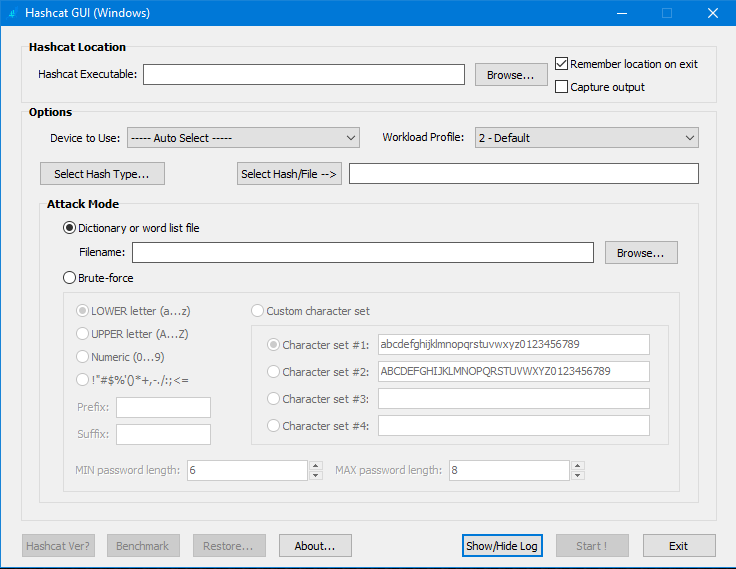The image size is (736, 569).
Task: Click MIN password length value field
Action: pos(247,470)
